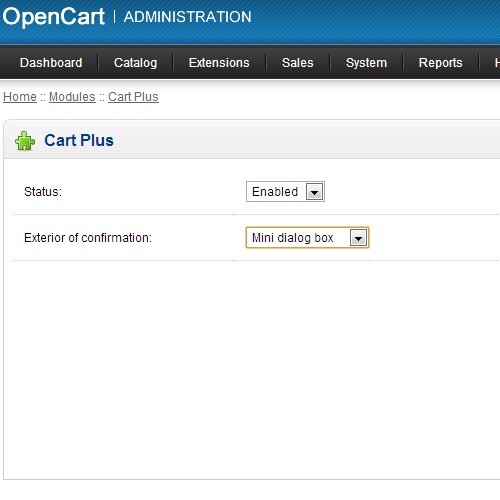Open the Extensions menu
500x500 pixels.
[219, 63]
